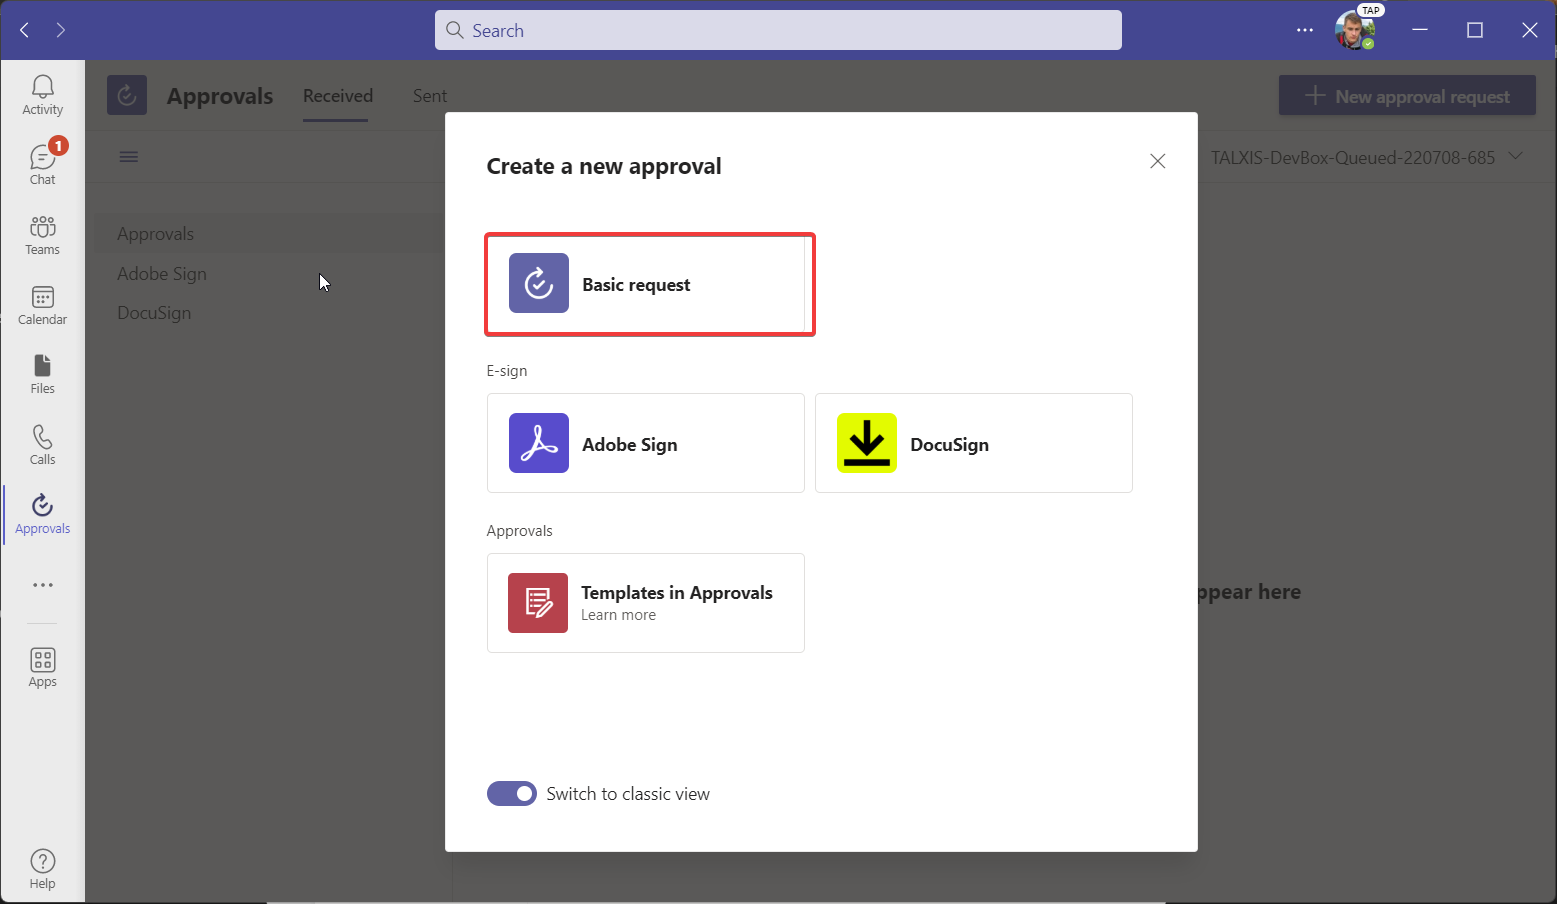Screen dimensions: 1557x904
Task: Open Help at the bottom of sidebar
Action: click(42, 868)
